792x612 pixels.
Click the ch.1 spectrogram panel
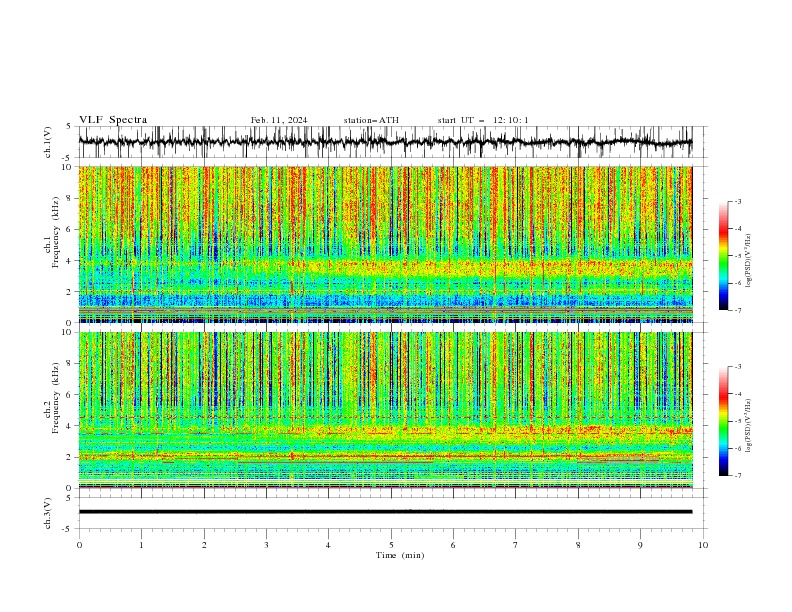[x=385, y=244]
